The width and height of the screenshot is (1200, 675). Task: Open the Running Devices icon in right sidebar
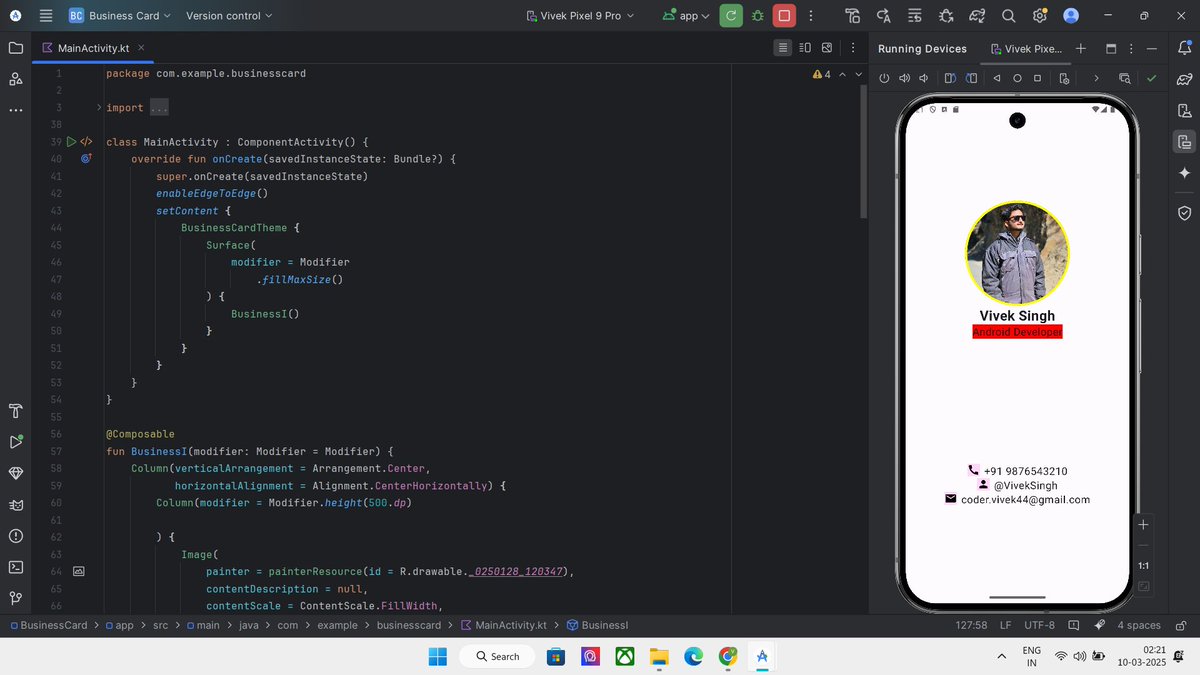click(x=1185, y=141)
